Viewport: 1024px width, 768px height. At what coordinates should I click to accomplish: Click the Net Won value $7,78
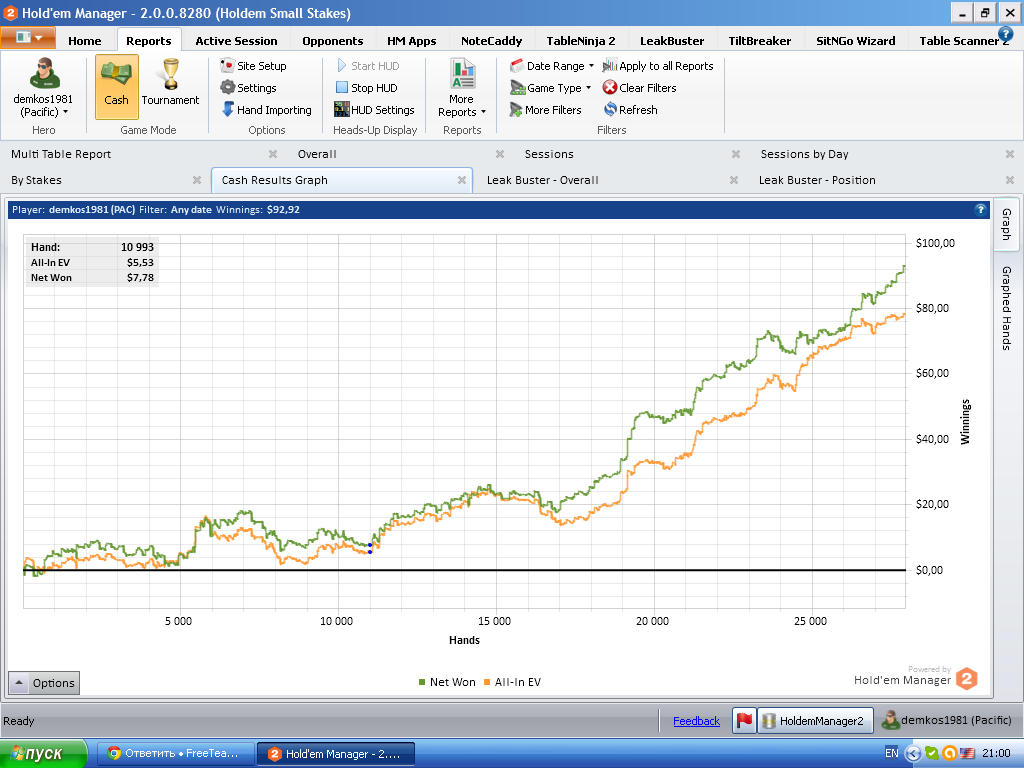coord(140,278)
